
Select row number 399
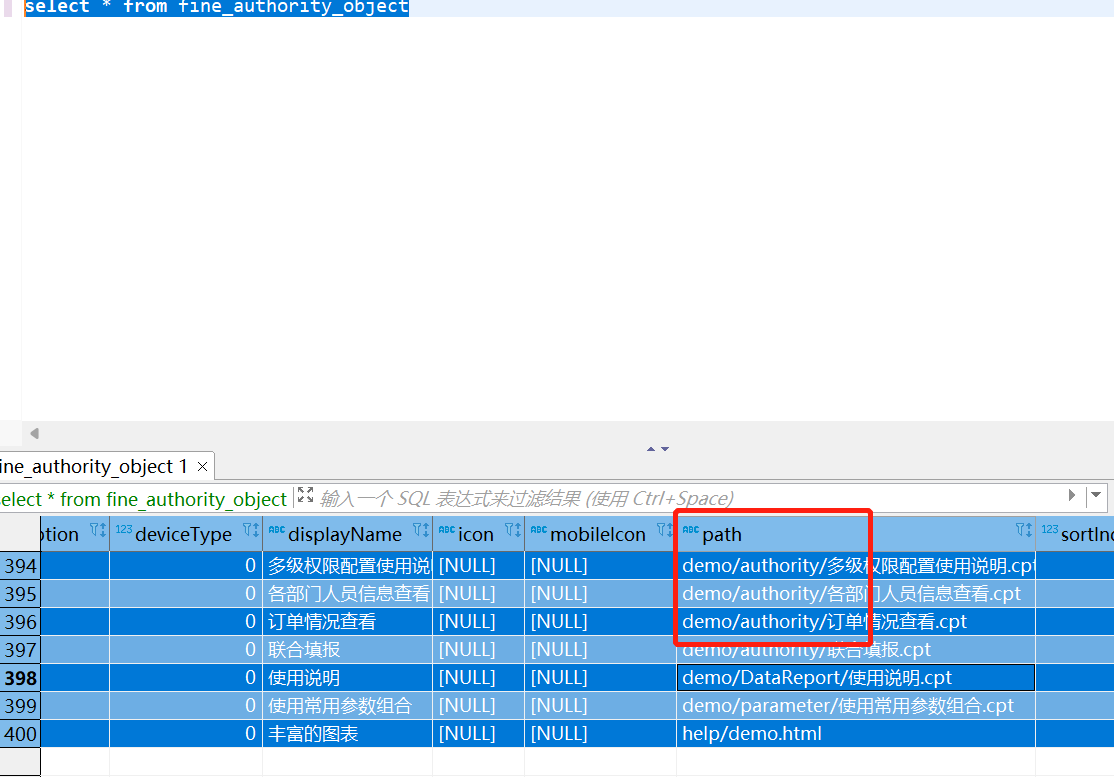(x=20, y=706)
